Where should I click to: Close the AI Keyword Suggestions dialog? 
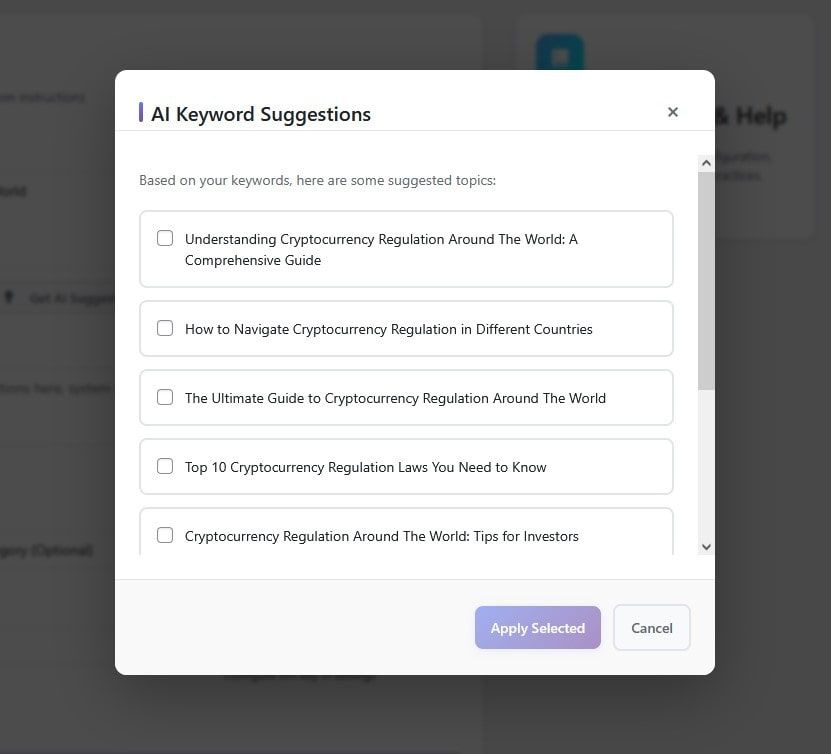pyautogui.click(x=673, y=112)
